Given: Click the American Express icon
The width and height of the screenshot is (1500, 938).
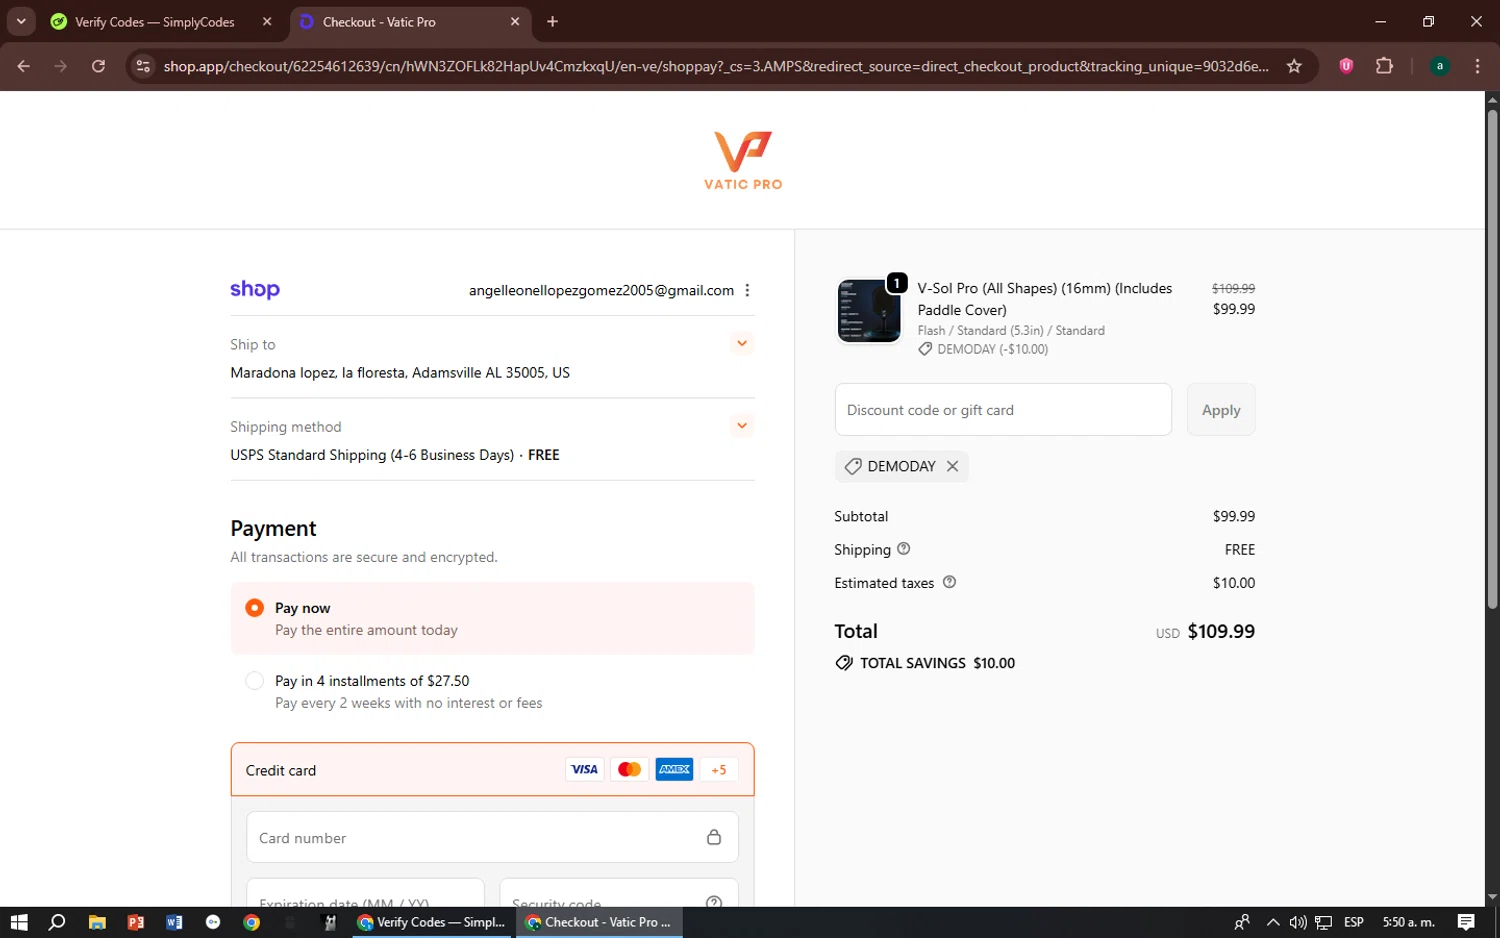Looking at the screenshot, I should (x=674, y=769).
